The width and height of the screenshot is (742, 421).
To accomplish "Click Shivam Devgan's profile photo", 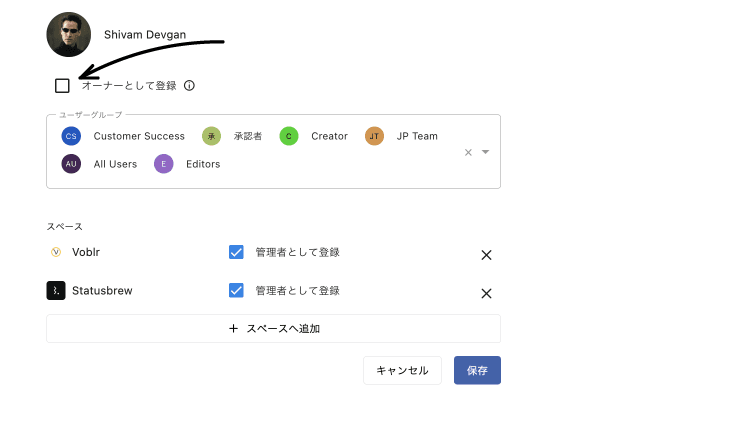I will pyautogui.click(x=69, y=35).
